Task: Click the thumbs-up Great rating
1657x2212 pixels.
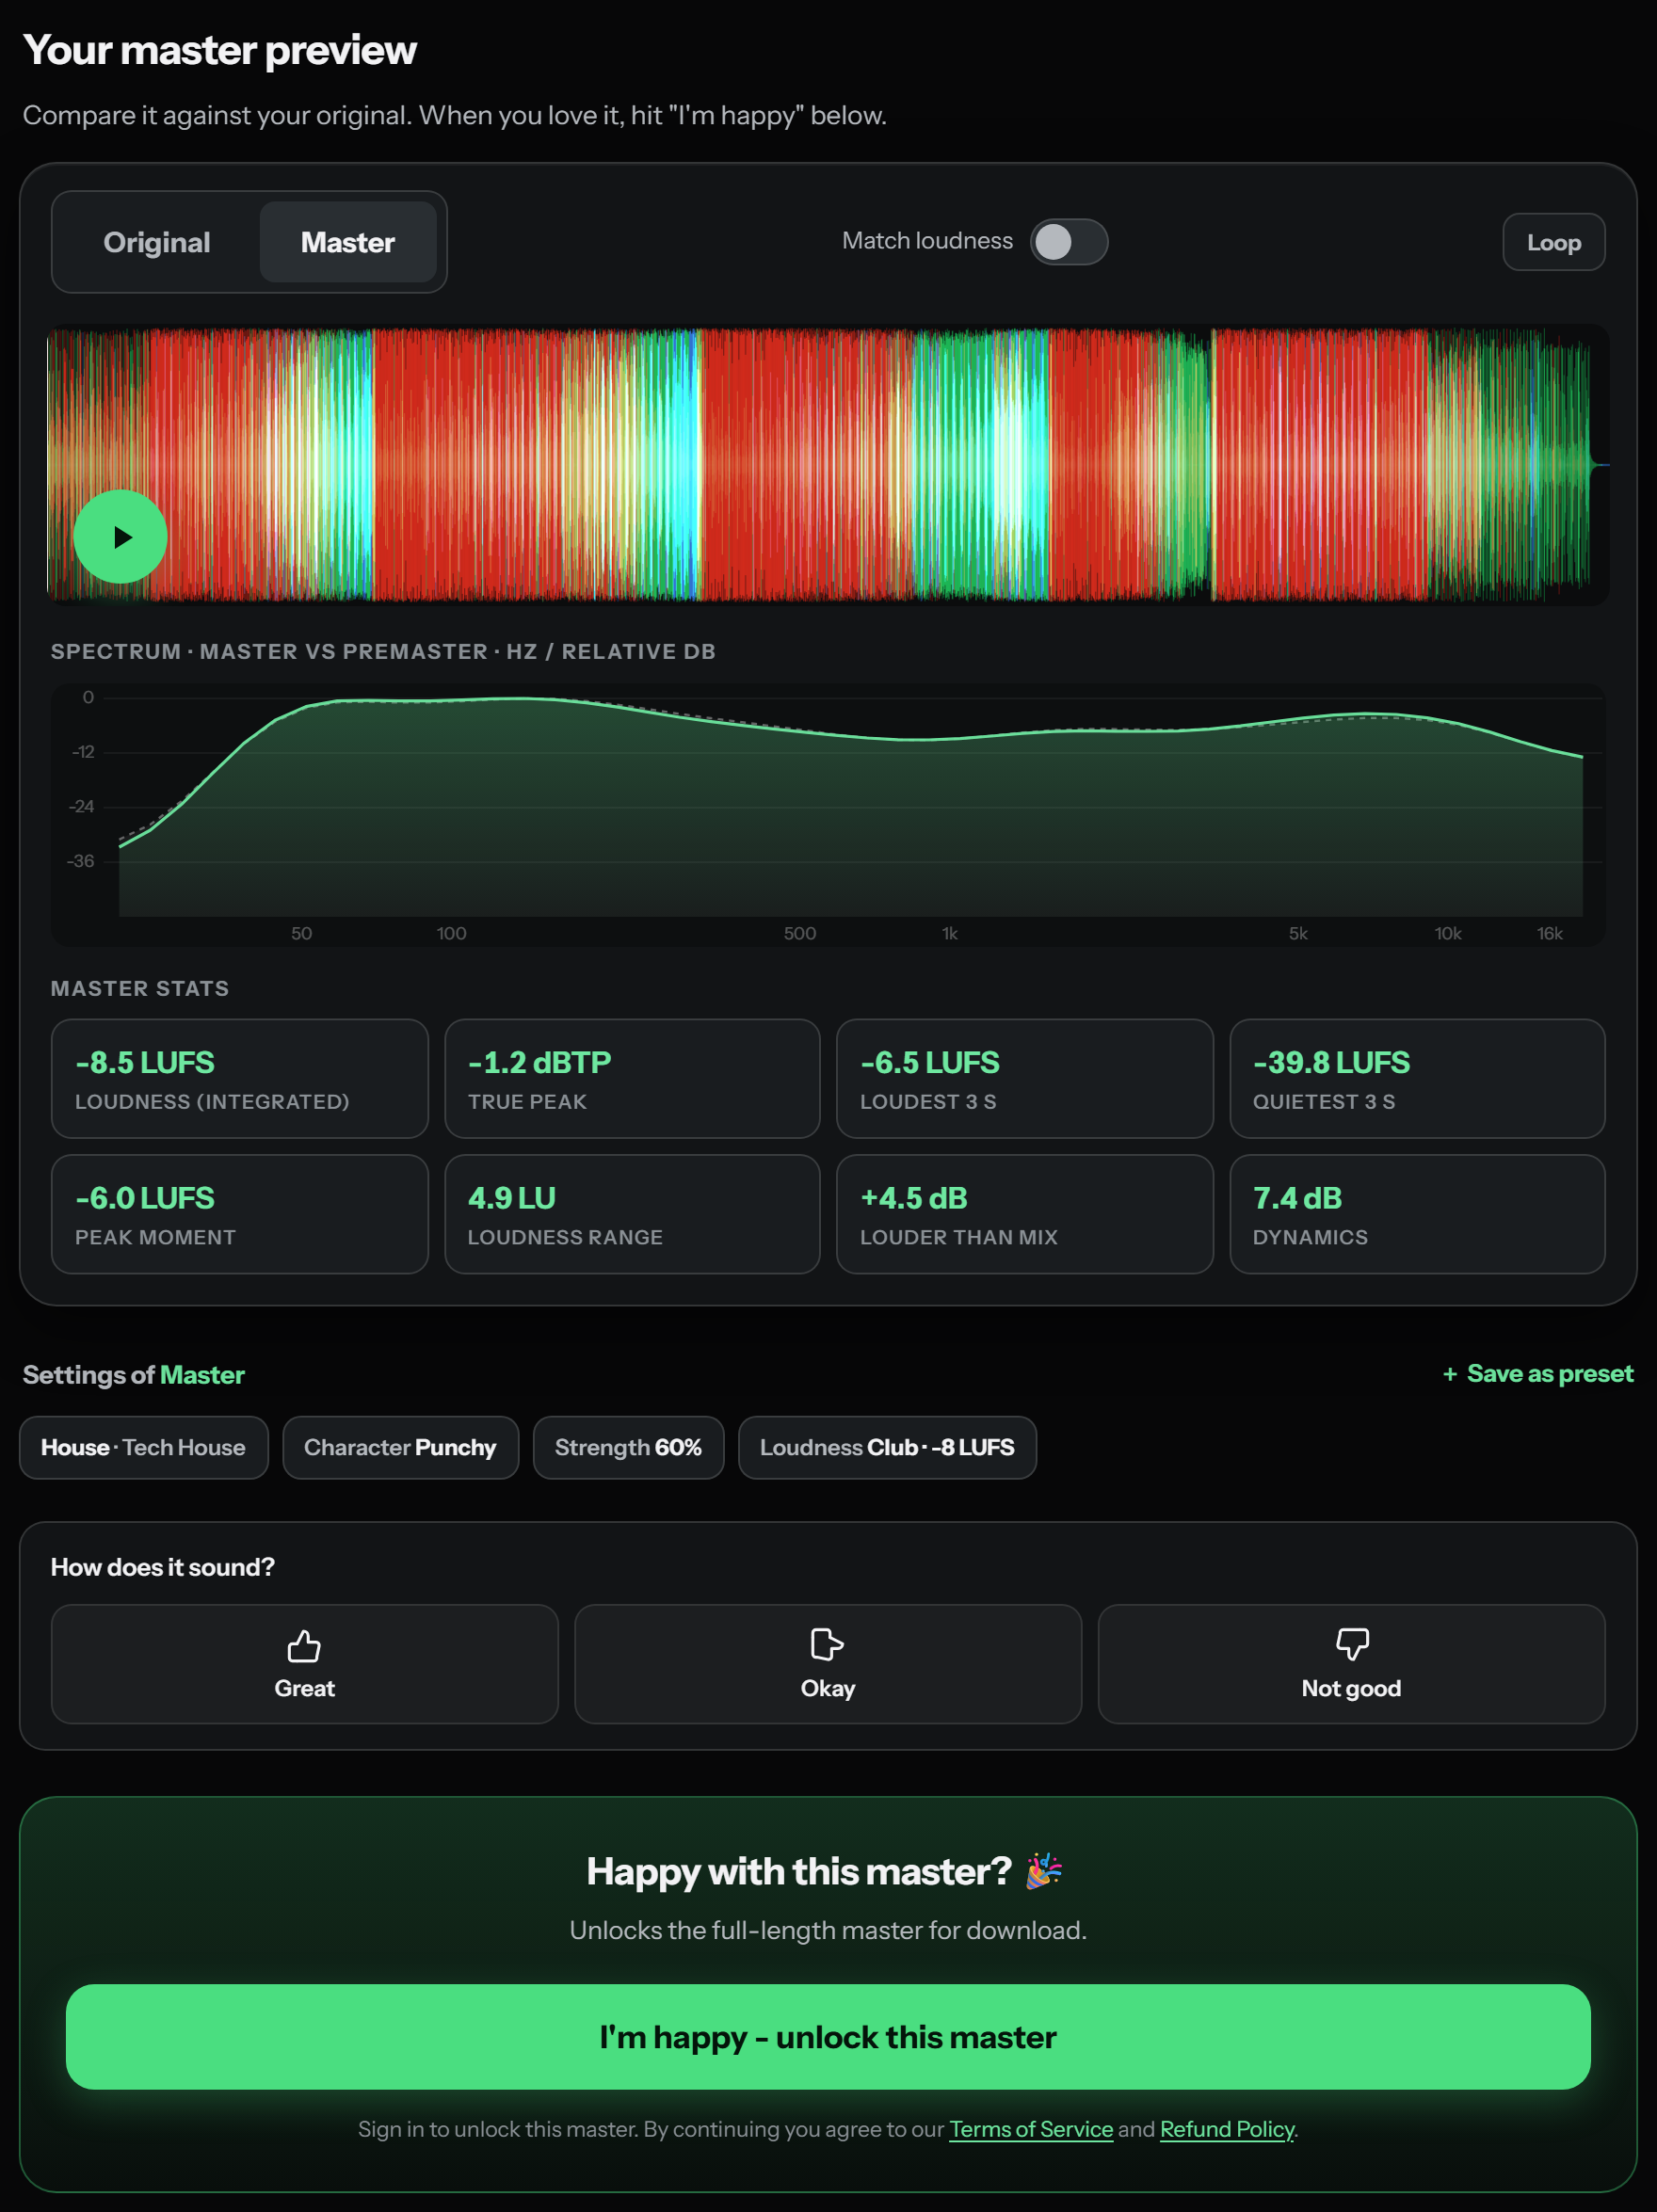Action: (304, 1664)
